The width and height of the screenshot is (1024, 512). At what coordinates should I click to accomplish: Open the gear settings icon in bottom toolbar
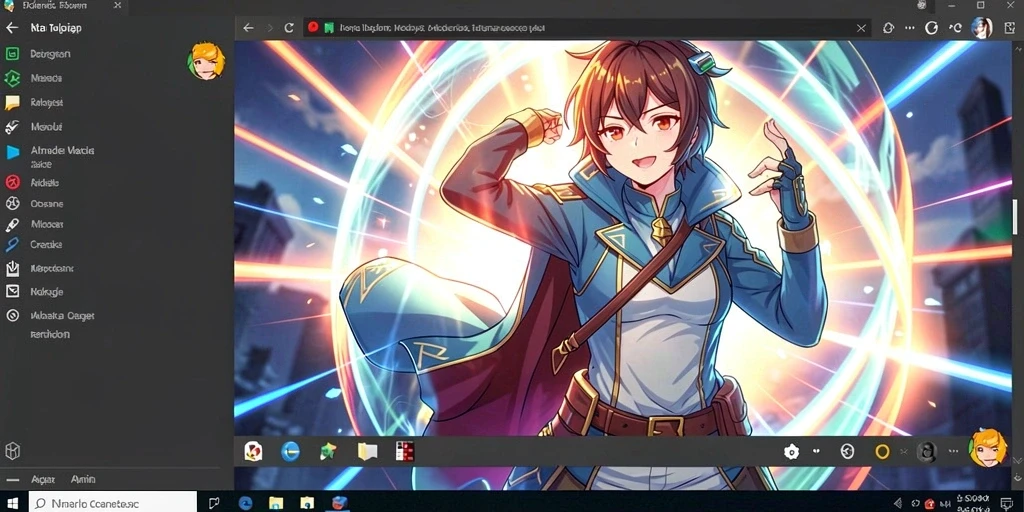click(x=792, y=451)
